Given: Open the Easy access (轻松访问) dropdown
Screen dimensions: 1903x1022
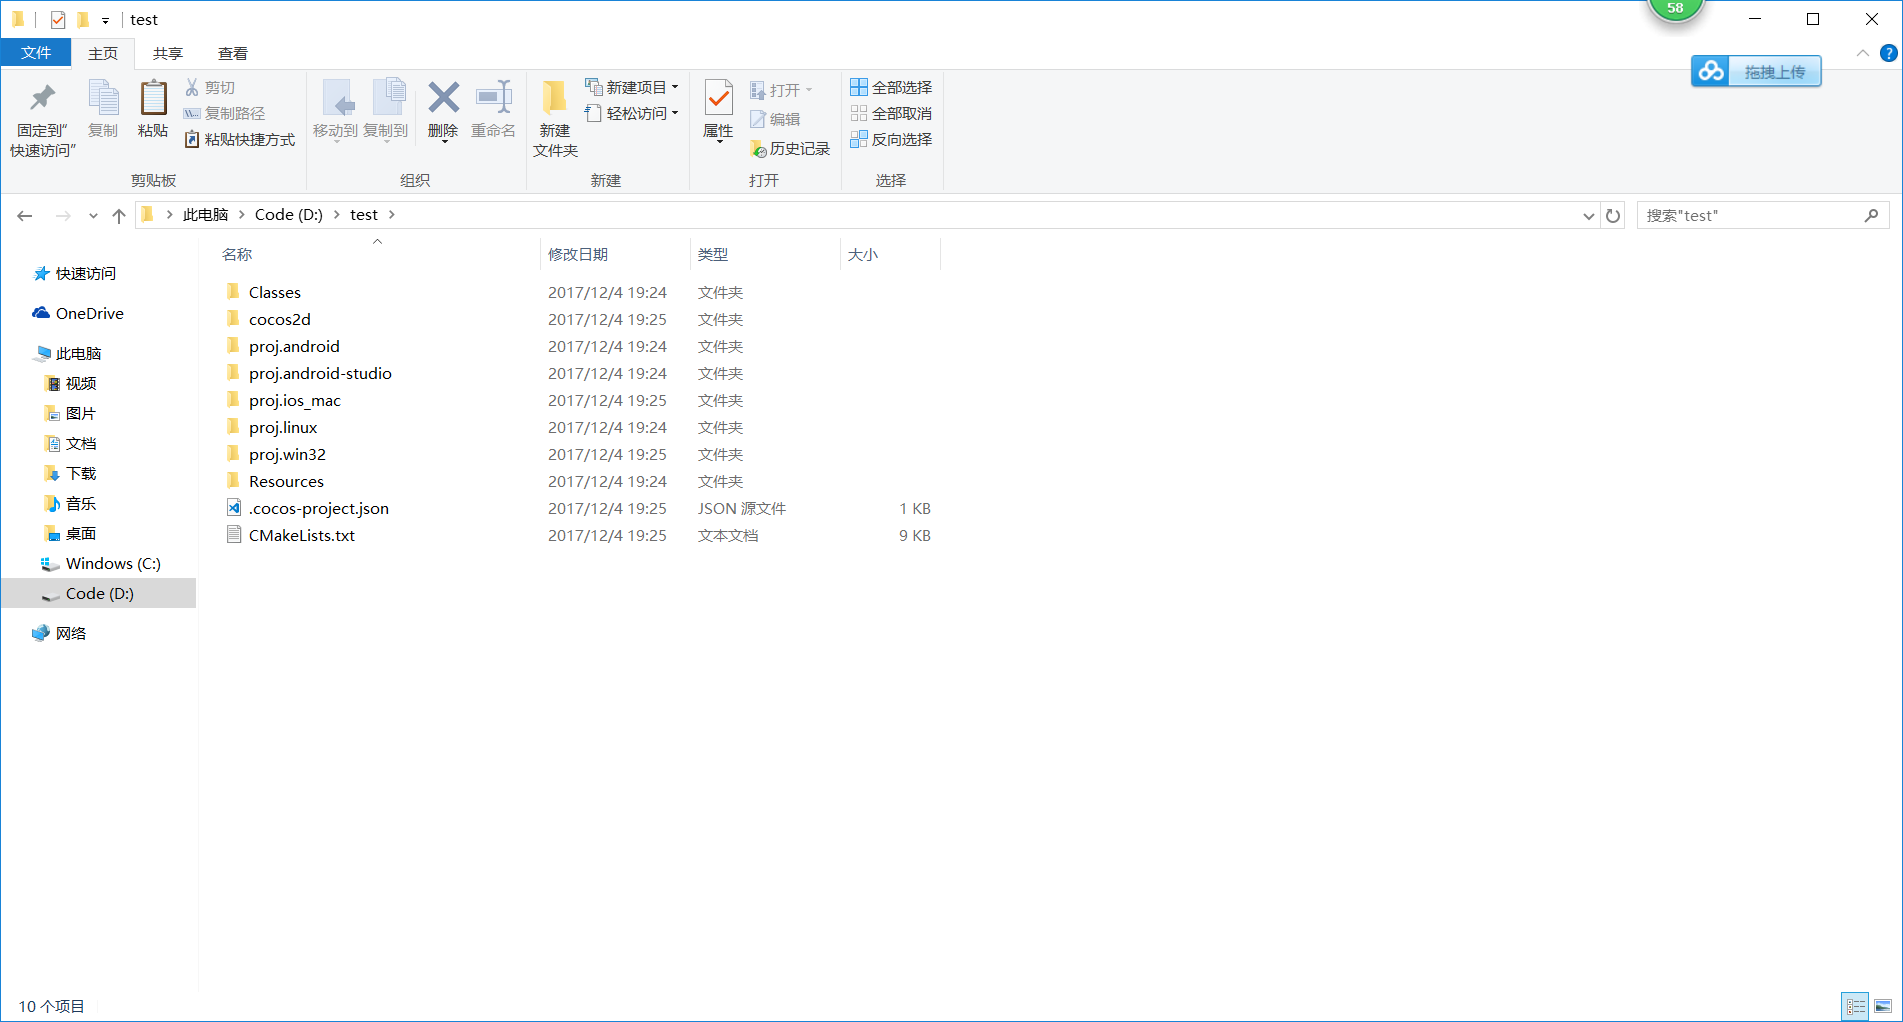Looking at the screenshot, I should click(x=632, y=114).
